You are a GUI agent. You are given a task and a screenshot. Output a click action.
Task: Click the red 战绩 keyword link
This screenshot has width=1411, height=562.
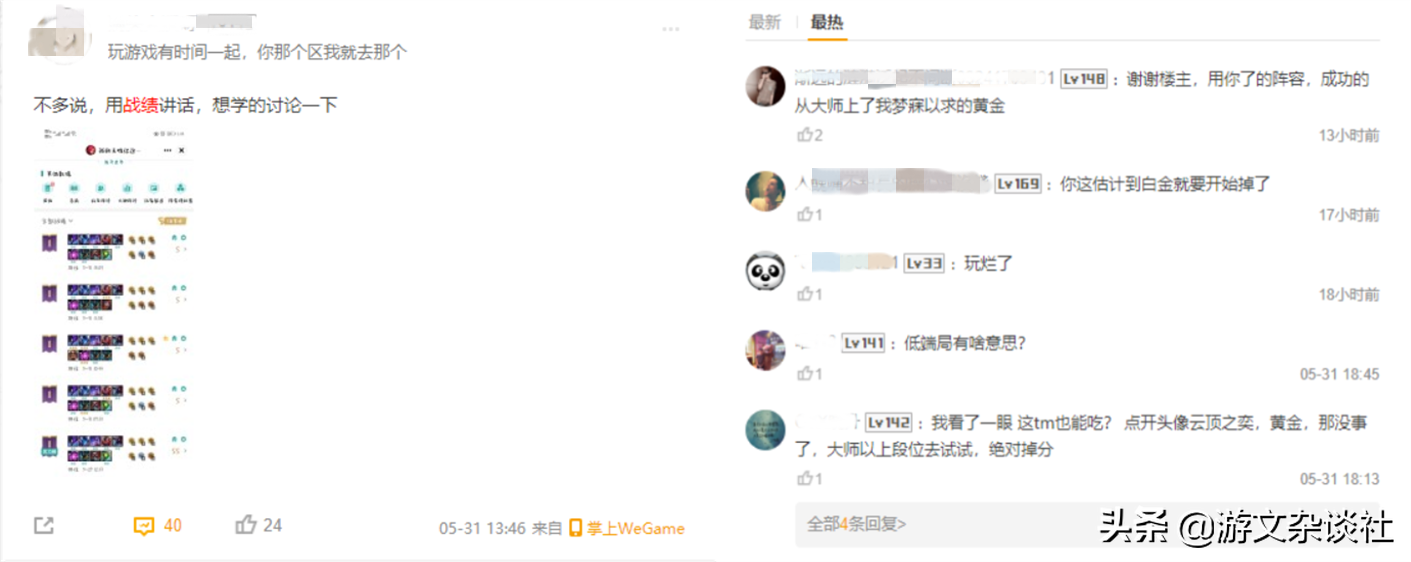[x=140, y=104]
